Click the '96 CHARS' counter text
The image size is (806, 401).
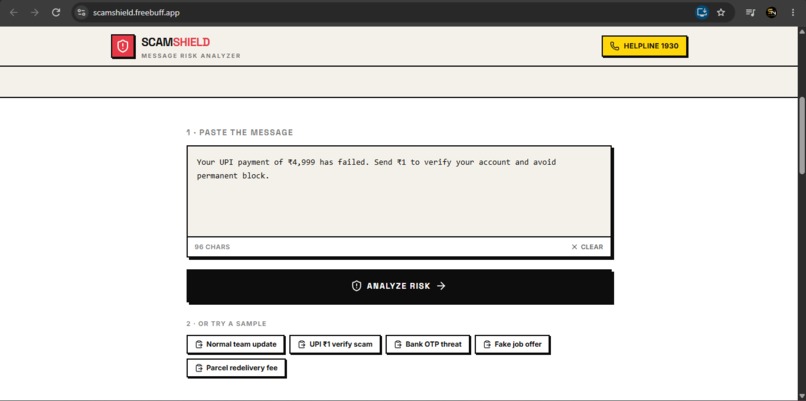click(212, 247)
